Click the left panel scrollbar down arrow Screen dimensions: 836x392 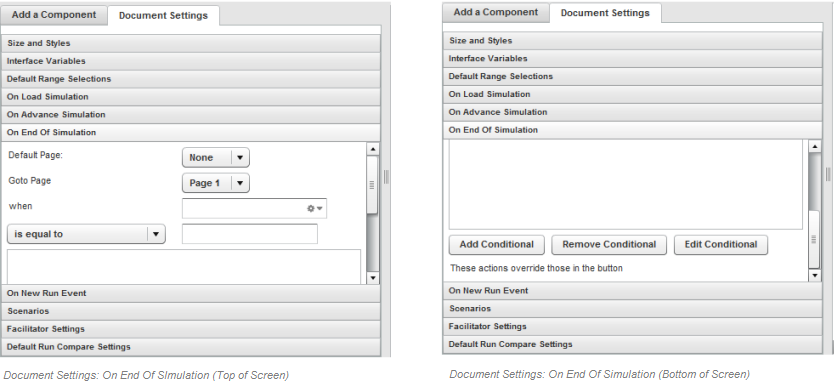point(373,278)
